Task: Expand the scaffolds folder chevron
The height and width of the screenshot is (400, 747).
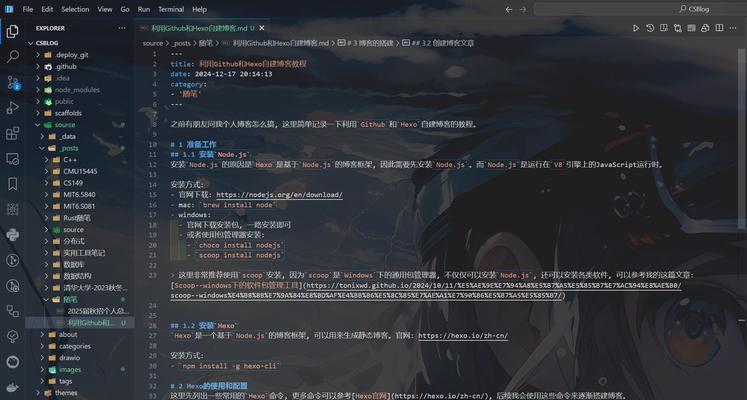Action: (x=38, y=113)
